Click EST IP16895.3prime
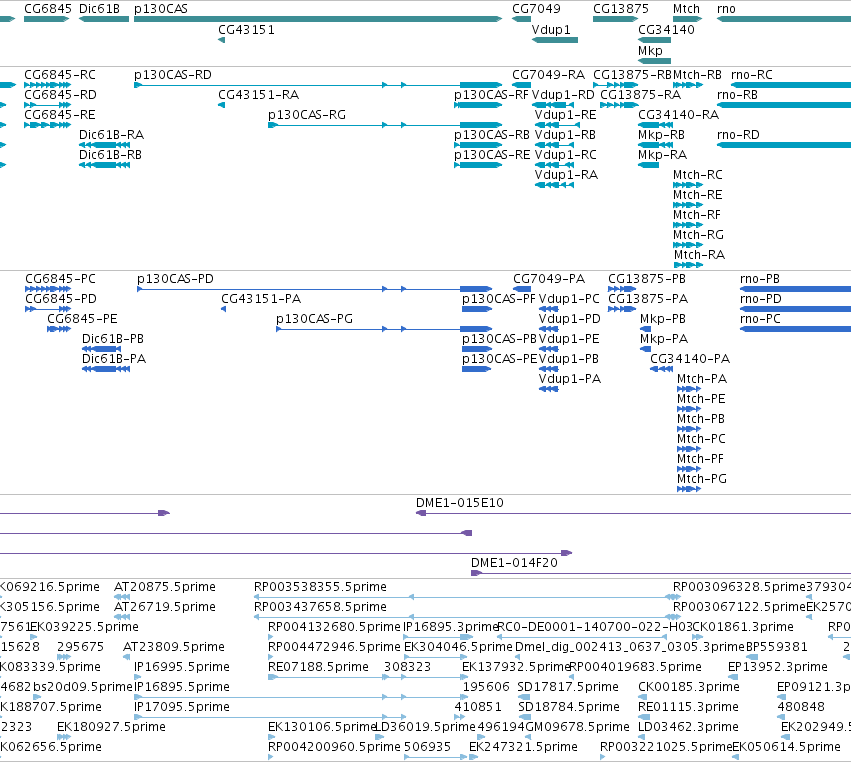851x762 pixels. coord(438,637)
